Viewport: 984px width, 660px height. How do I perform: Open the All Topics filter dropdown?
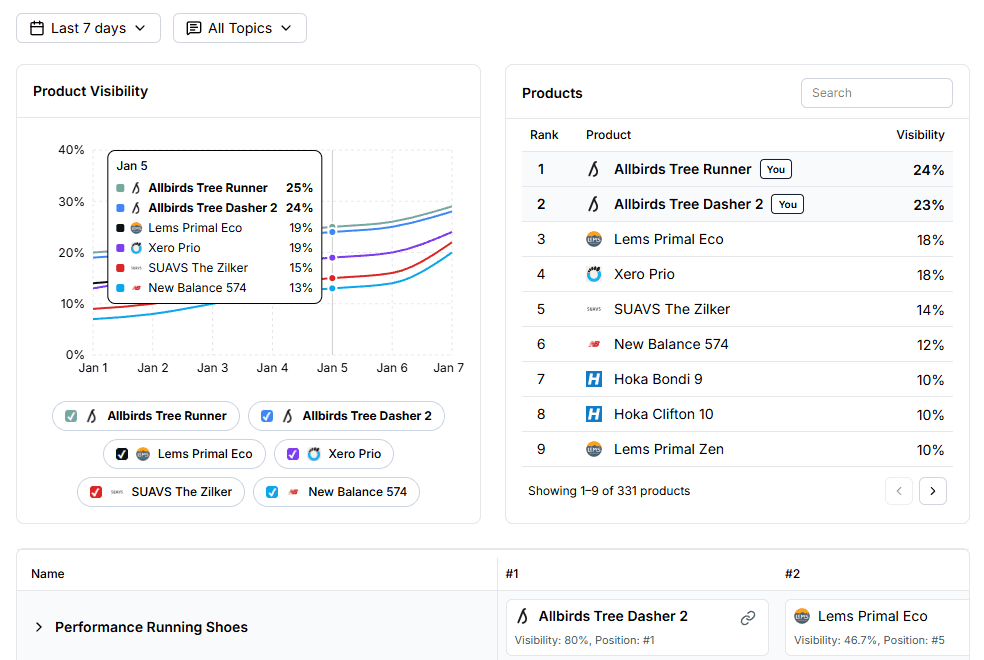click(x=239, y=28)
